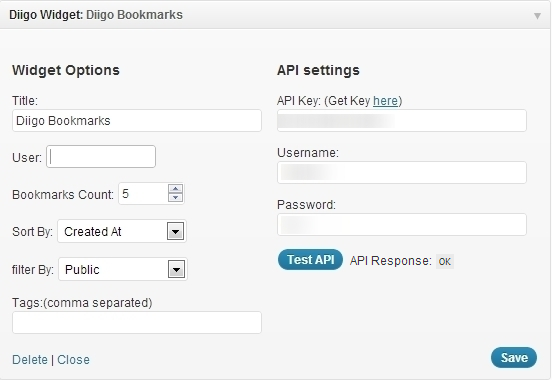Viewport: 552px width, 380px height.
Task: Focus the Title input field
Action: 137,120
